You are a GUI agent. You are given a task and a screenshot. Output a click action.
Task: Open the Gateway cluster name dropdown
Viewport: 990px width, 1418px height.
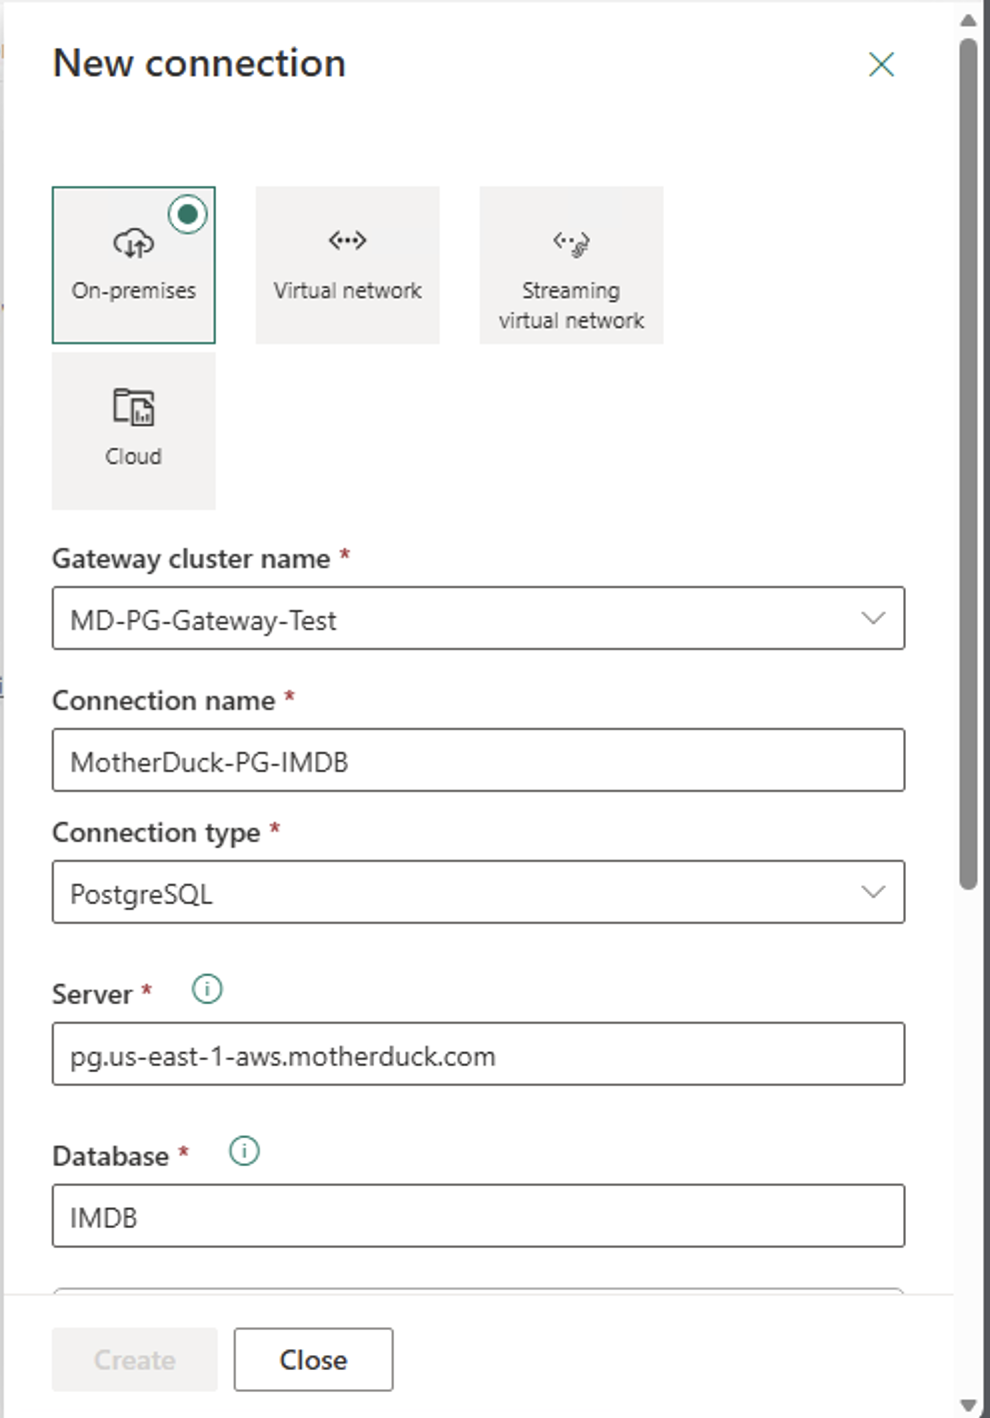(x=478, y=618)
